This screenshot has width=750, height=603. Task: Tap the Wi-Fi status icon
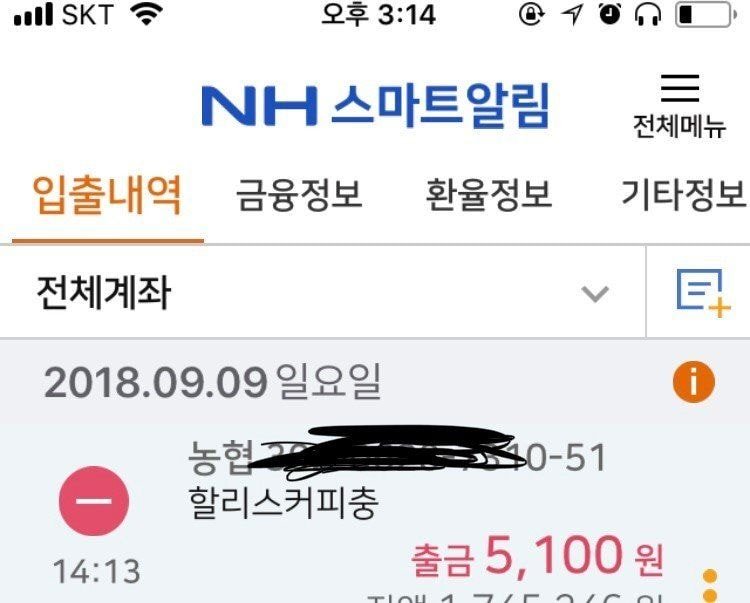coord(146,14)
